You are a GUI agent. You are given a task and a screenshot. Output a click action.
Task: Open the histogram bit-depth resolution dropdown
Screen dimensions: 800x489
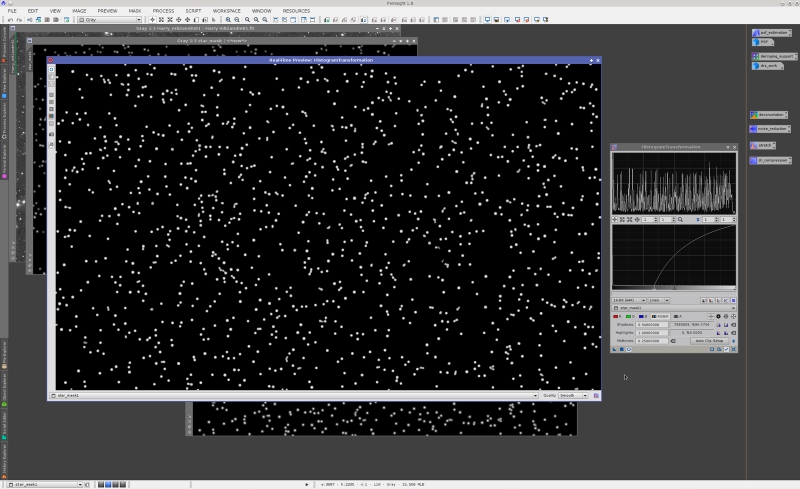[x=629, y=301]
